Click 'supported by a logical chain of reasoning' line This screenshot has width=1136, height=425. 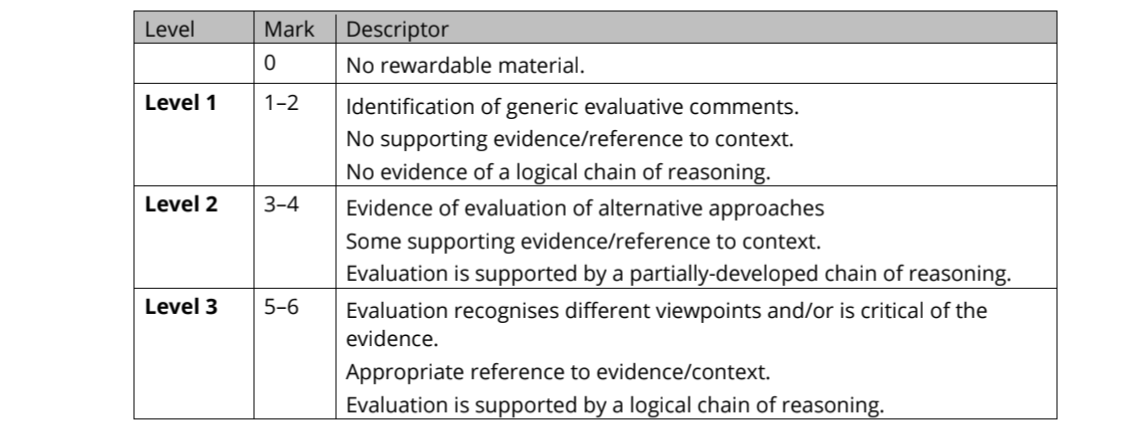click(x=615, y=405)
